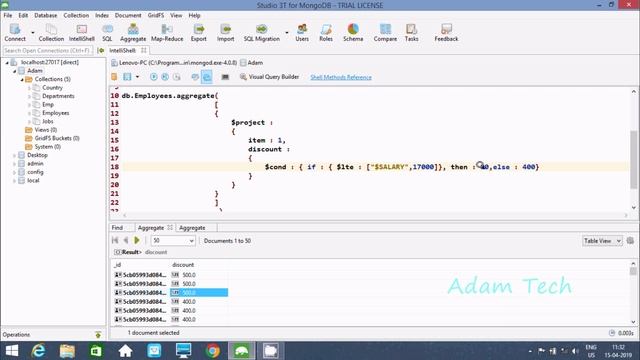Click the Search Open Connections field
The image size is (640, 360).
point(47,51)
